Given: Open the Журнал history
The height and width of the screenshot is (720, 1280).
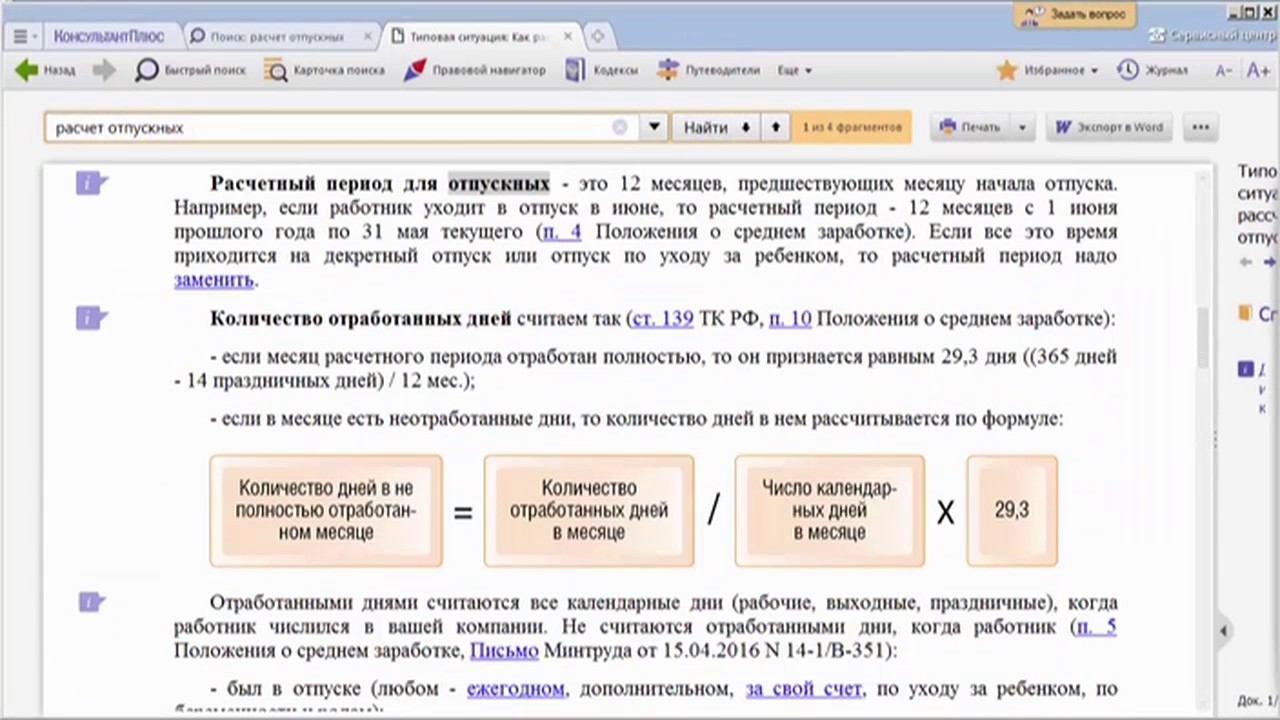Looking at the screenshot, I should (x=1153, y=70).
